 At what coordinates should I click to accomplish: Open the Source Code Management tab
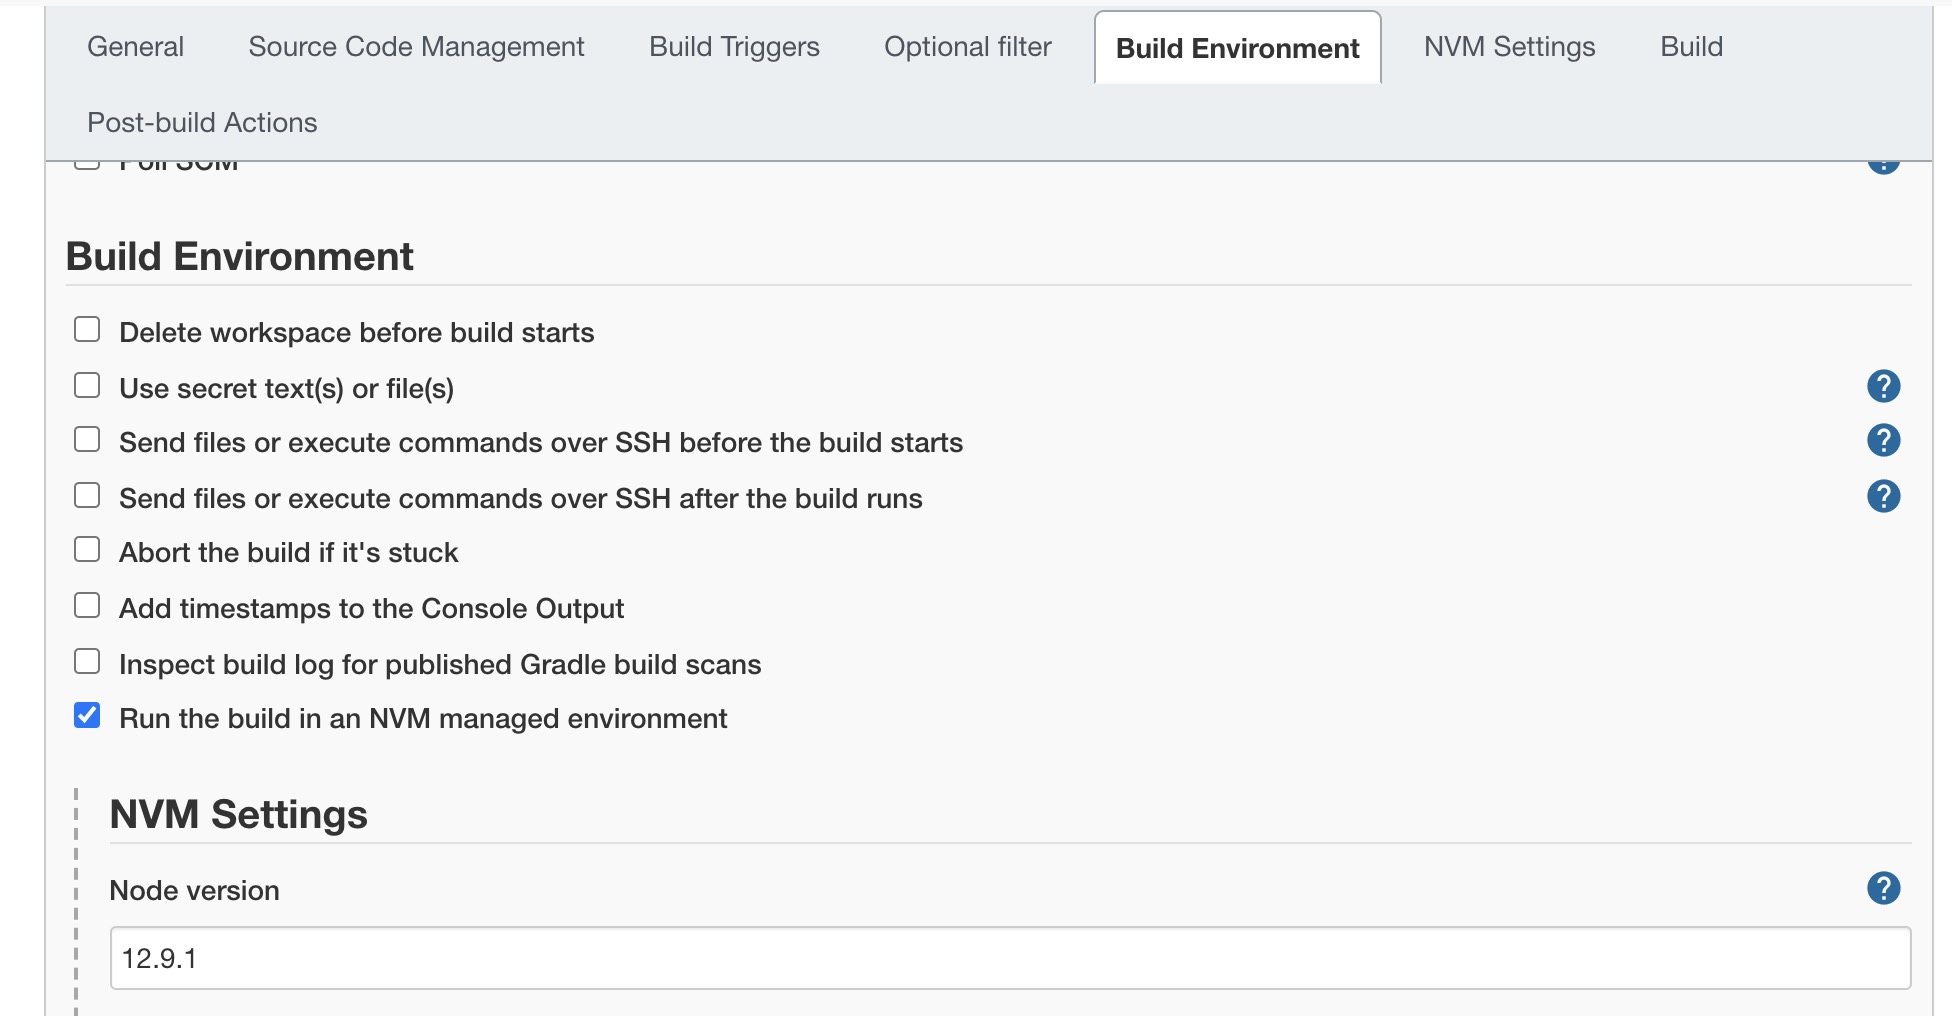click(x=416, y=47)
